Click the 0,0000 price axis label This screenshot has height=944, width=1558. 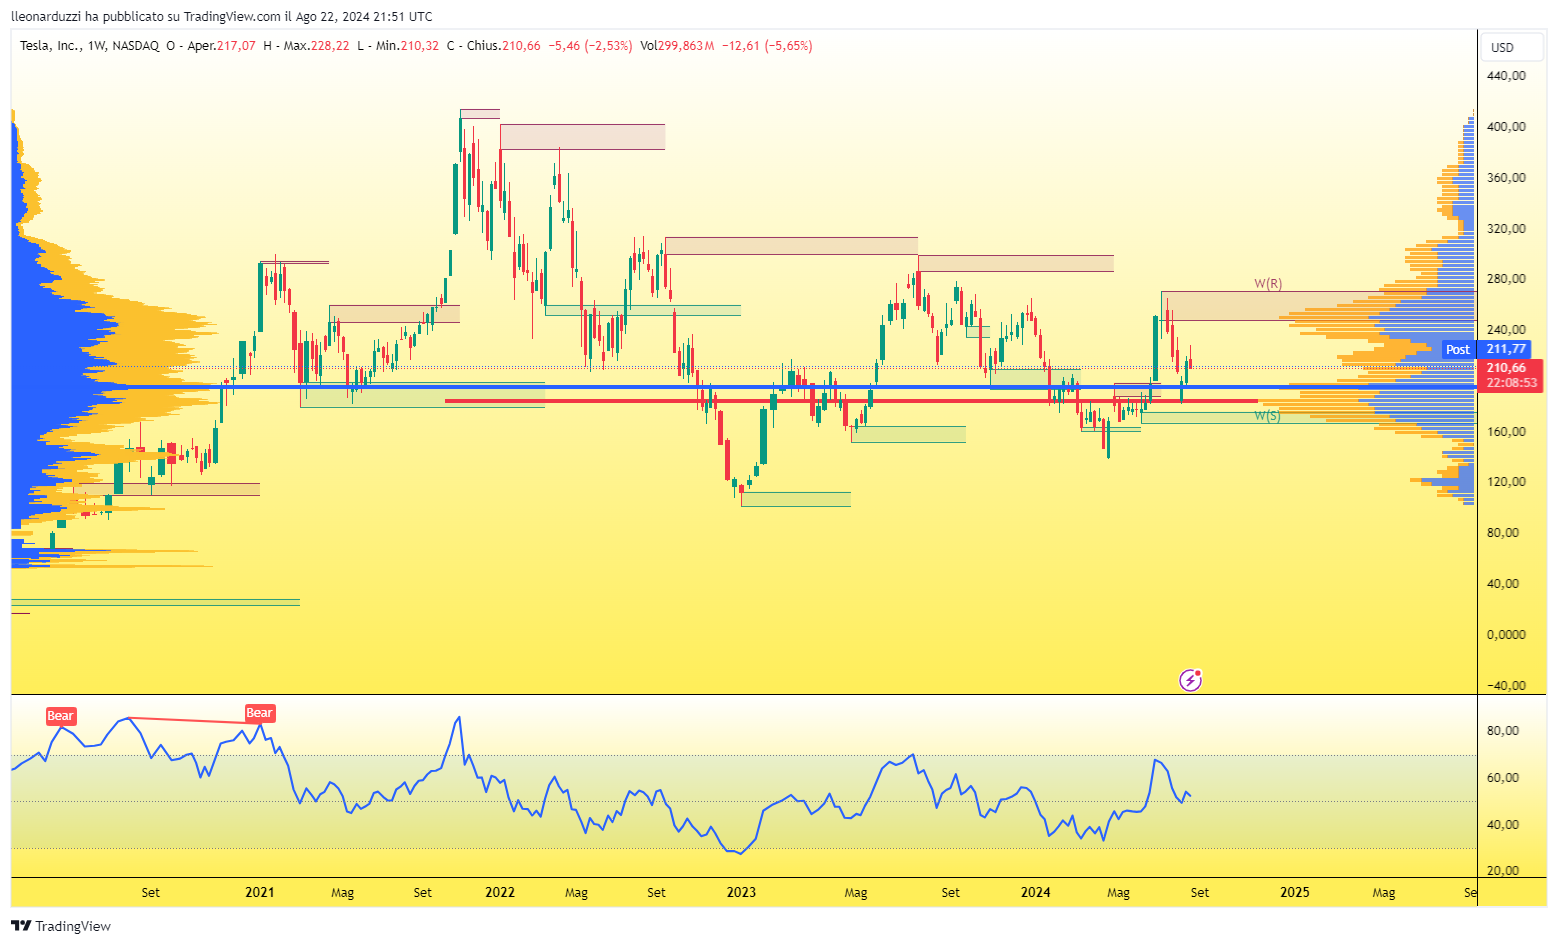click(x=1506, y=635)
